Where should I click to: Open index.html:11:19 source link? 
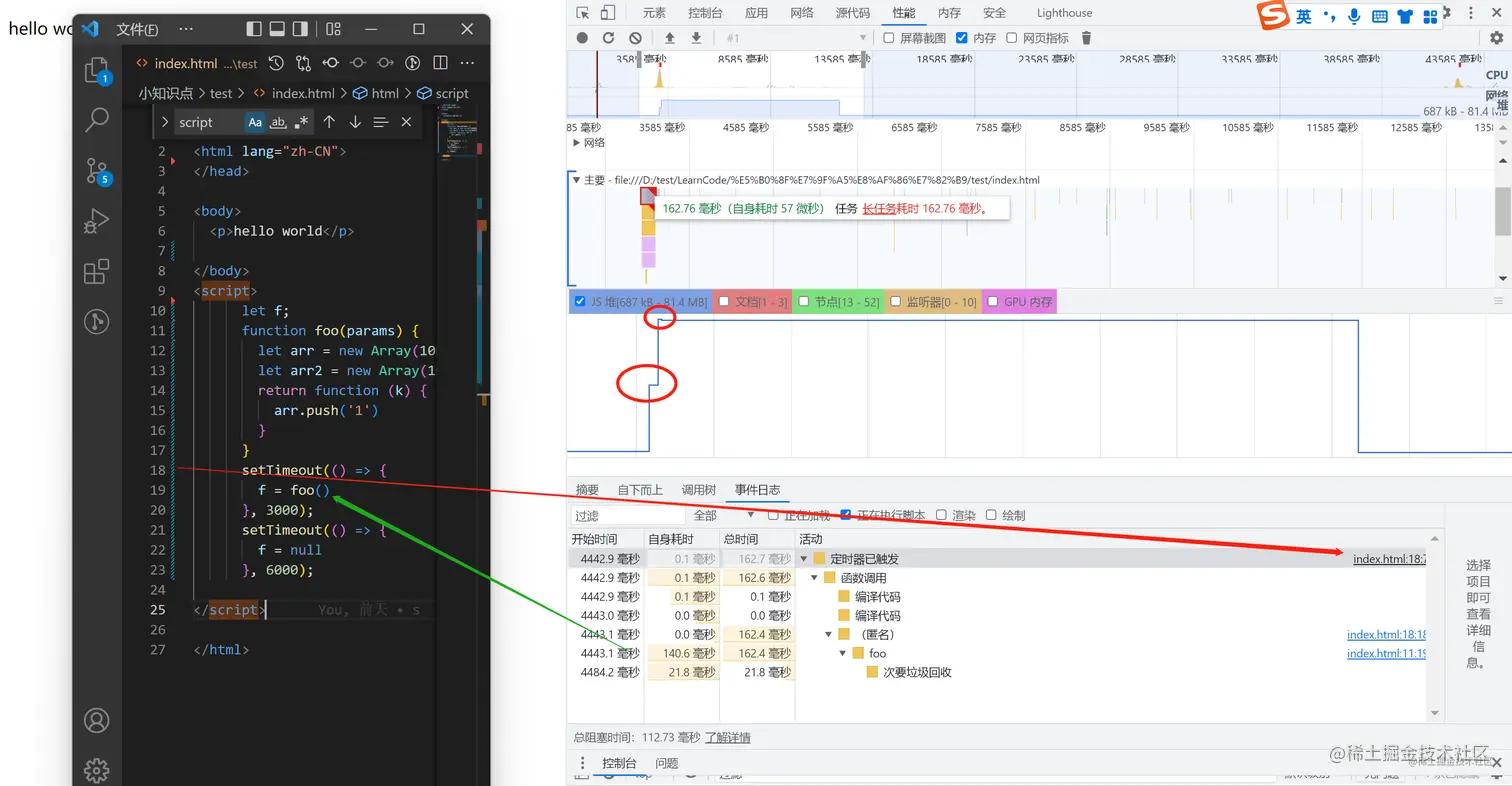[1386, 653]
